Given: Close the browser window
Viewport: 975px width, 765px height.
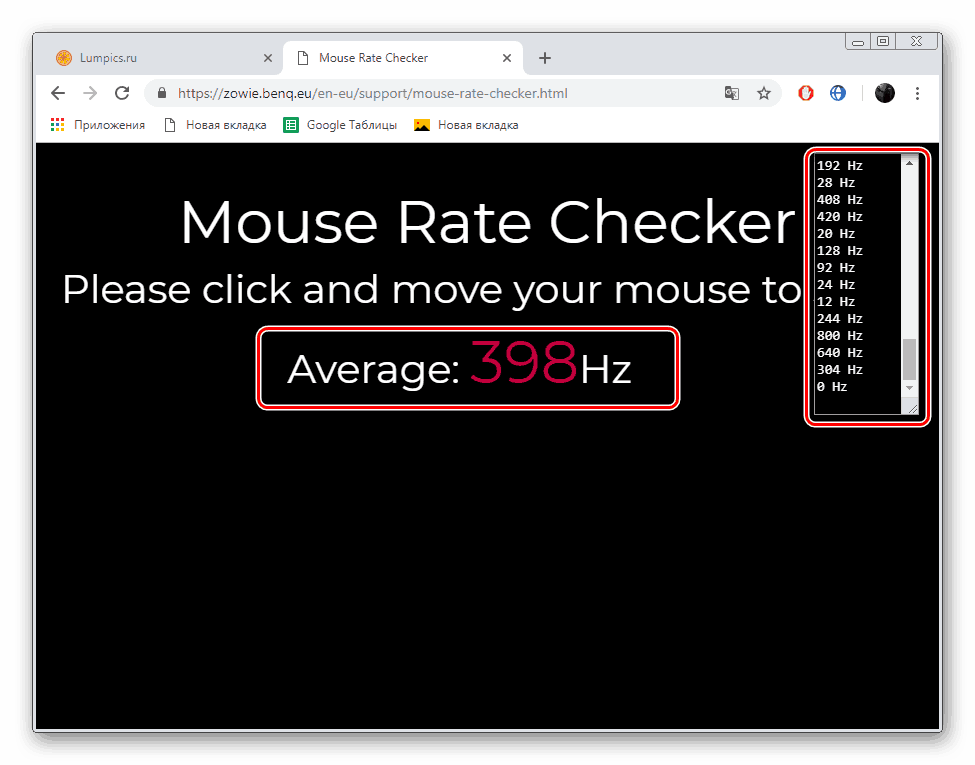Looking at the screenshot, I should [917, 42].
